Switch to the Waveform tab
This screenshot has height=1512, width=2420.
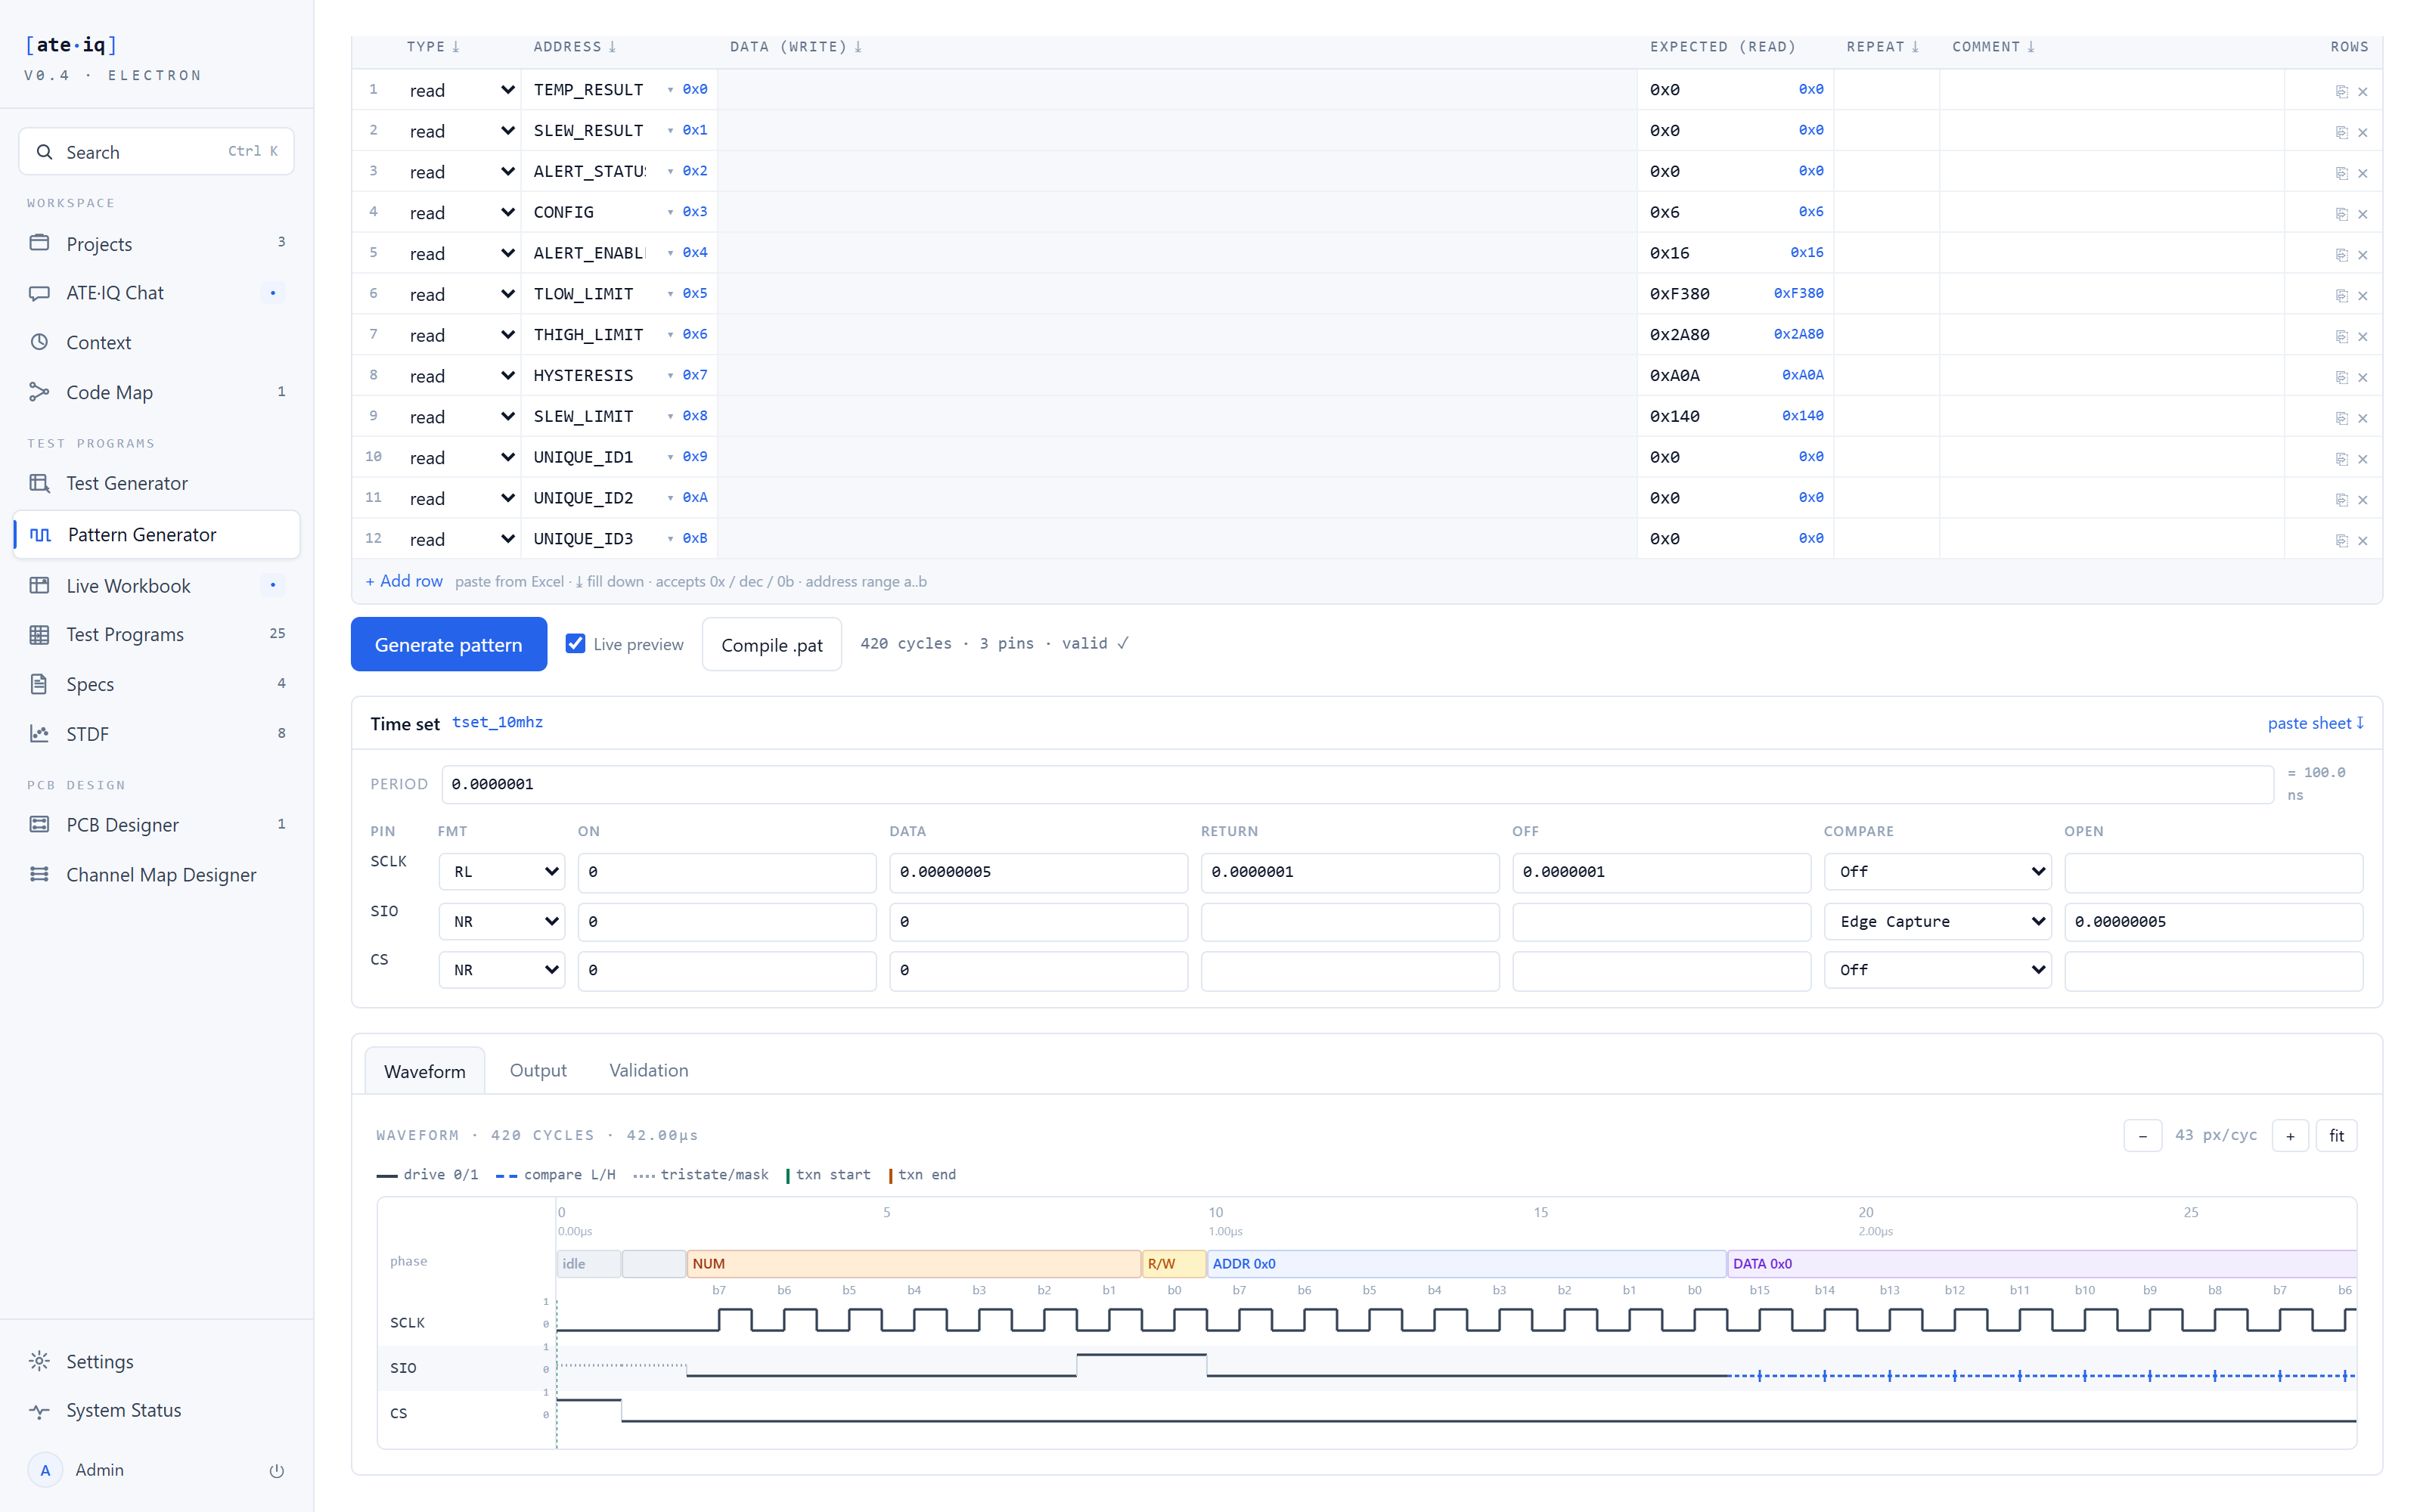pyautogui.click(x=425, y=1071)
